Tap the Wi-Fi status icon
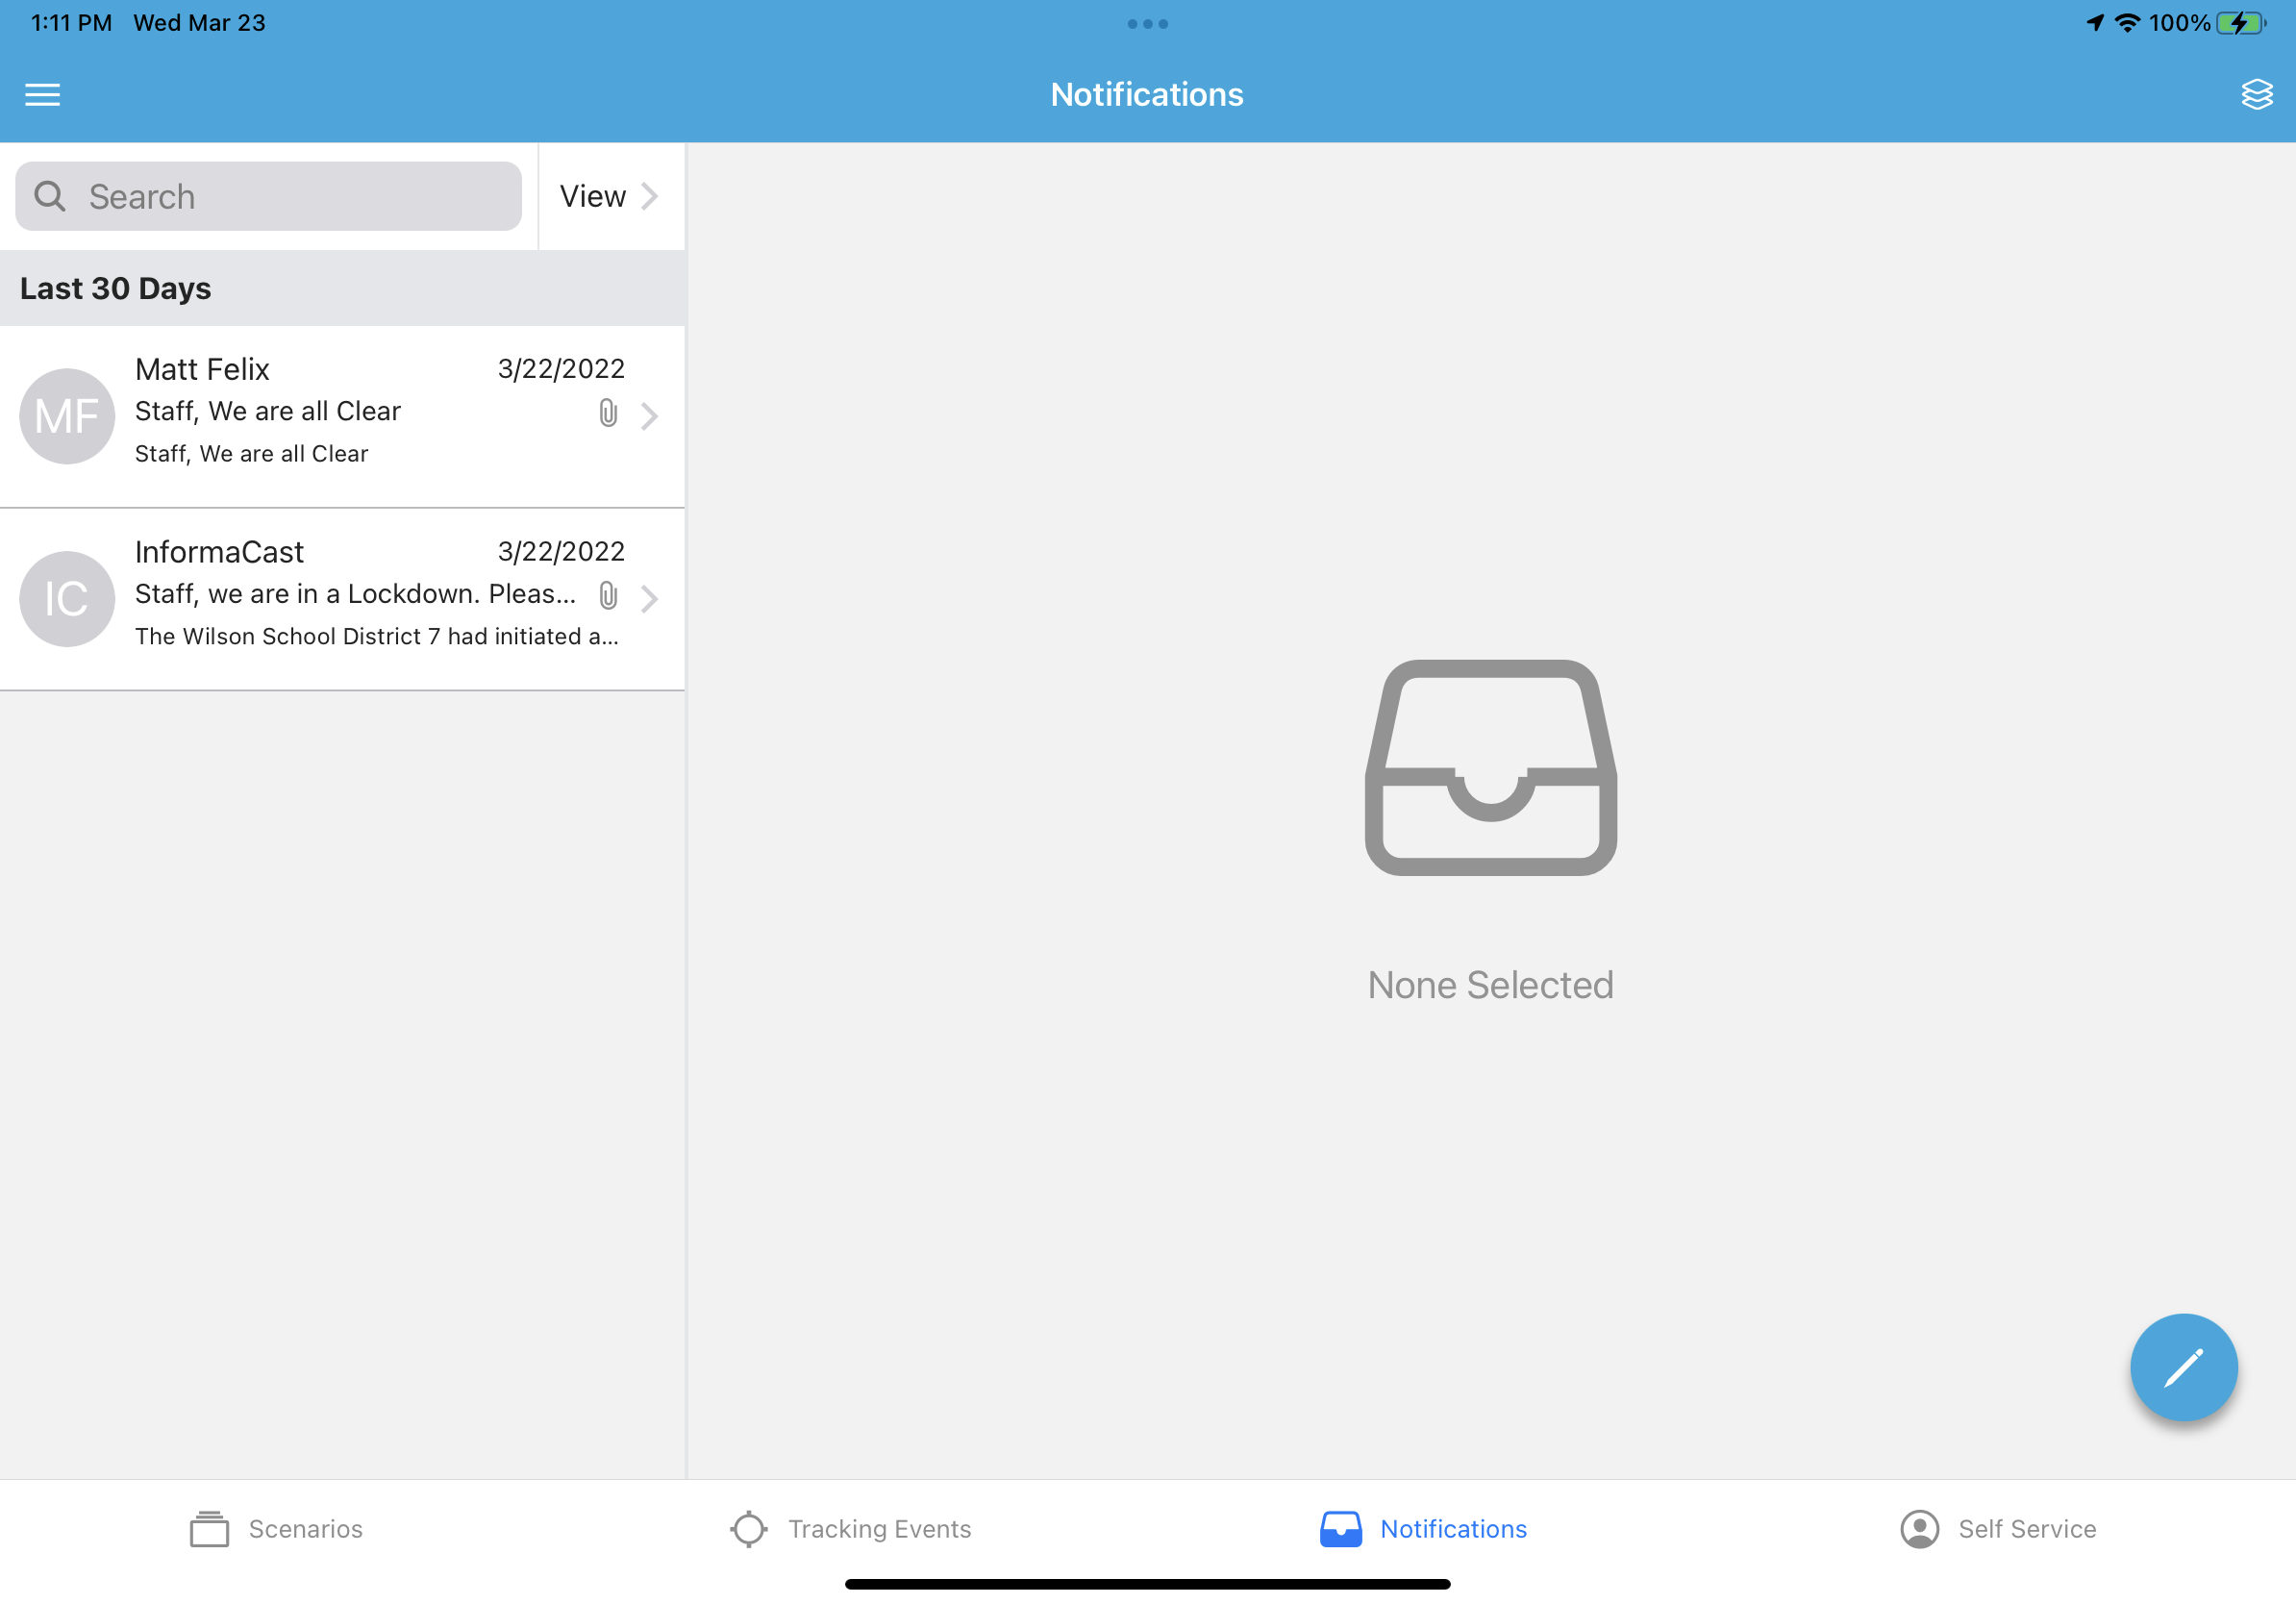The width and height of the screenshot is (2296, 1604). [2127, 23]
